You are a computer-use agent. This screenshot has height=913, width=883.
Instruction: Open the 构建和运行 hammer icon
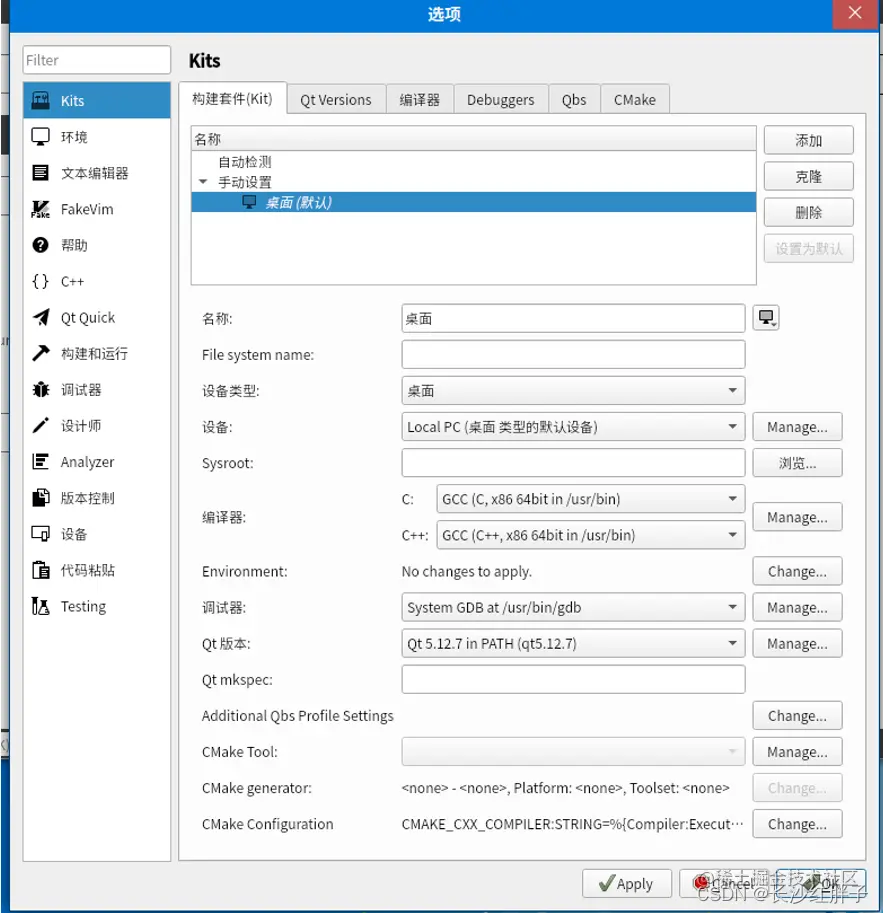(40, 353)
